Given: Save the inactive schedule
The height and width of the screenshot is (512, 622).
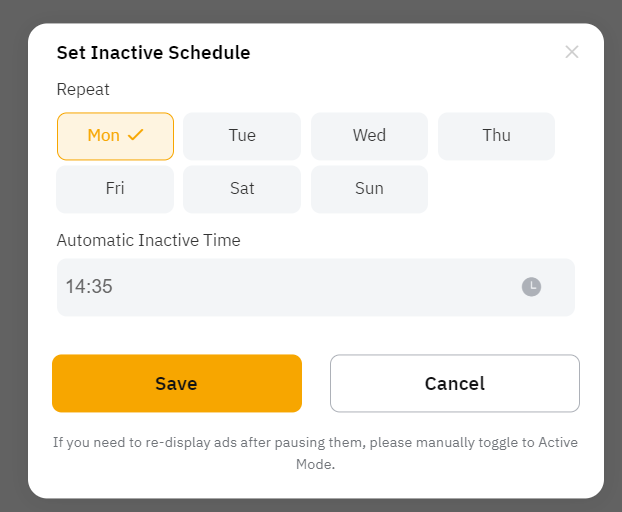Looking at the screenshot, I should (177, 383).
